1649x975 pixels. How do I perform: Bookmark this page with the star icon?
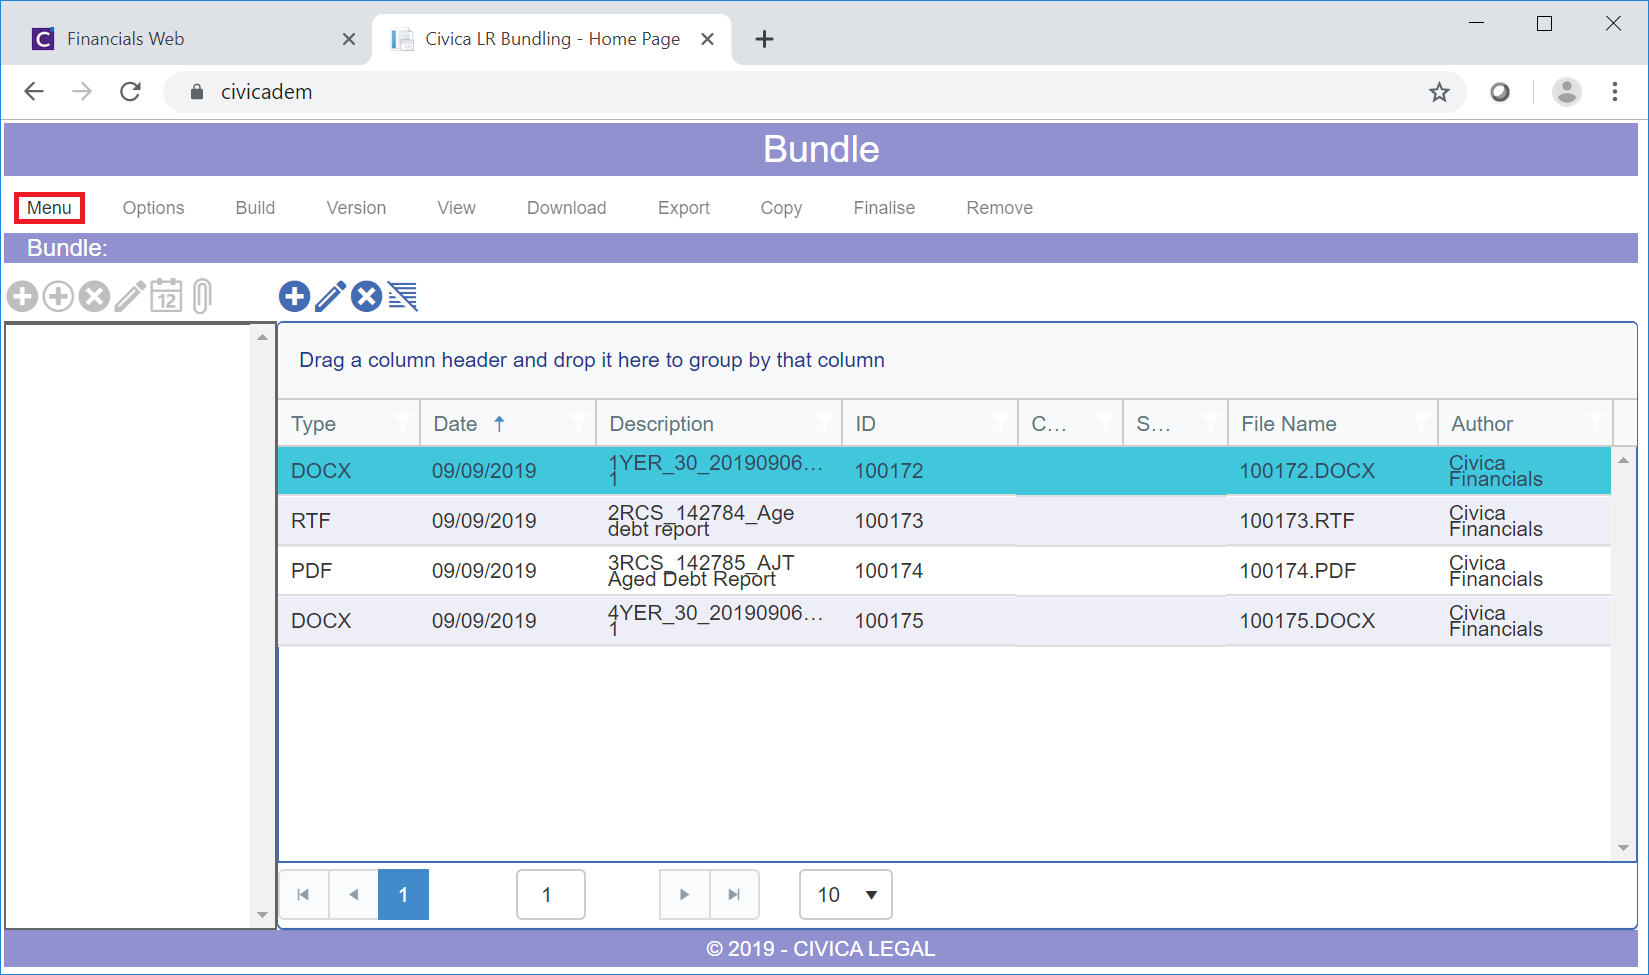pyautogui.click(x=1439, y=92)
